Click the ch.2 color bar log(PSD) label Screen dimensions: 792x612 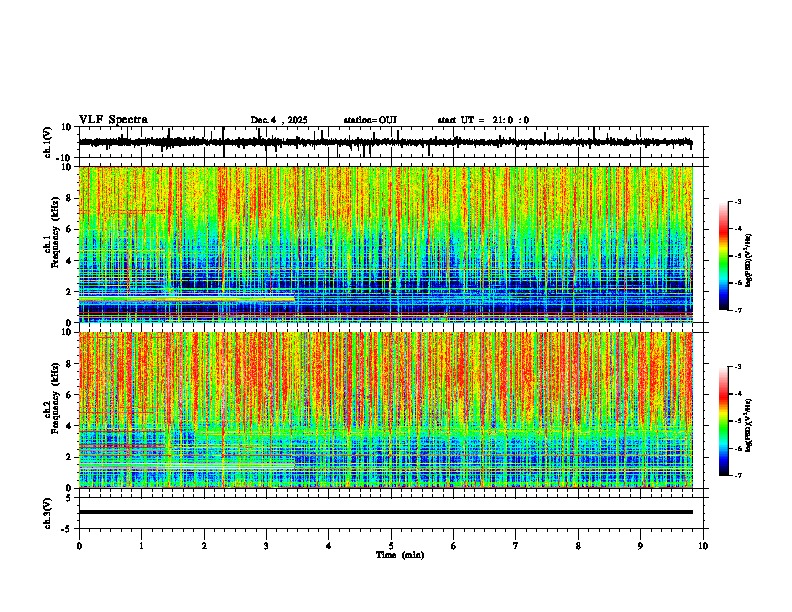click(x=748, y=425)
